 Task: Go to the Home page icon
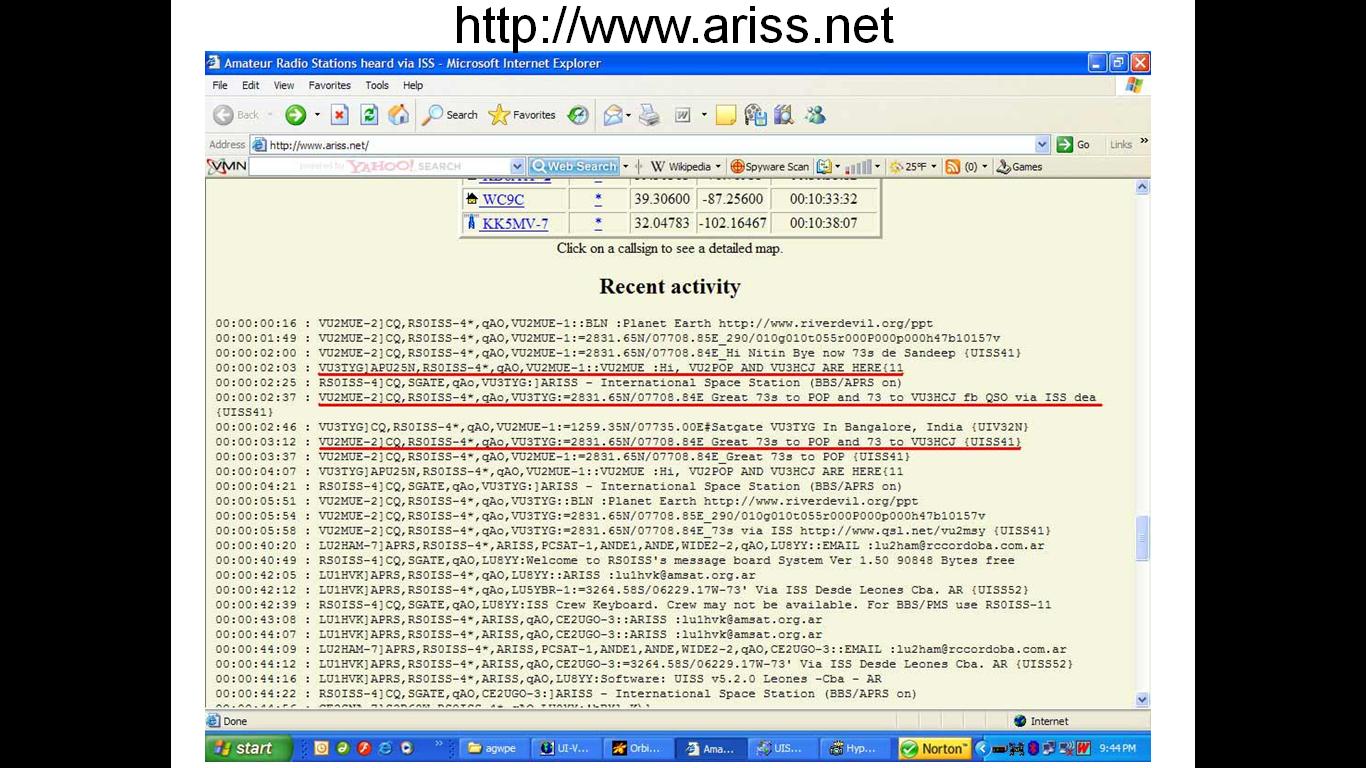398,115
